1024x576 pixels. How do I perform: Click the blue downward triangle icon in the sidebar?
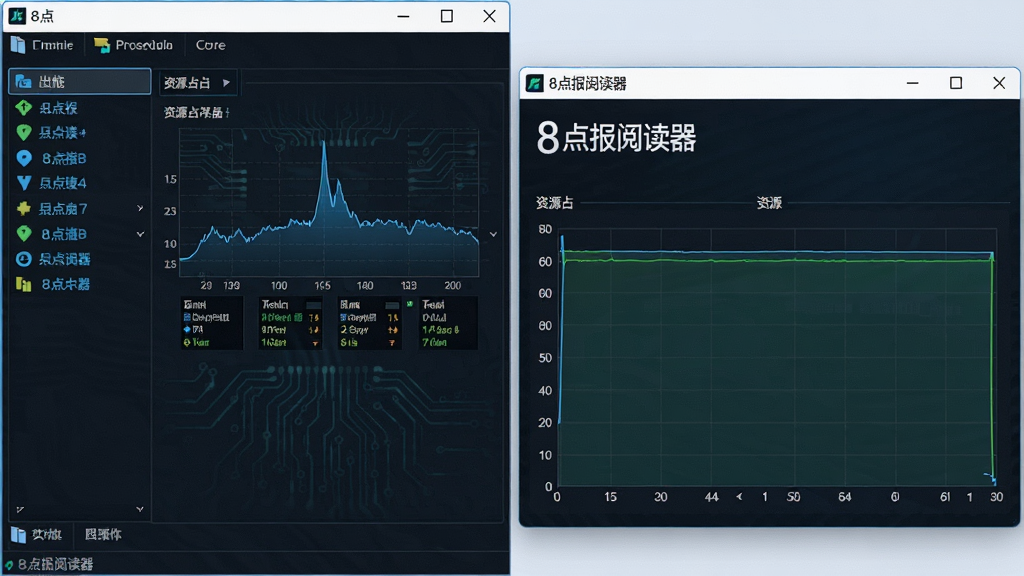tap(24, 183)
